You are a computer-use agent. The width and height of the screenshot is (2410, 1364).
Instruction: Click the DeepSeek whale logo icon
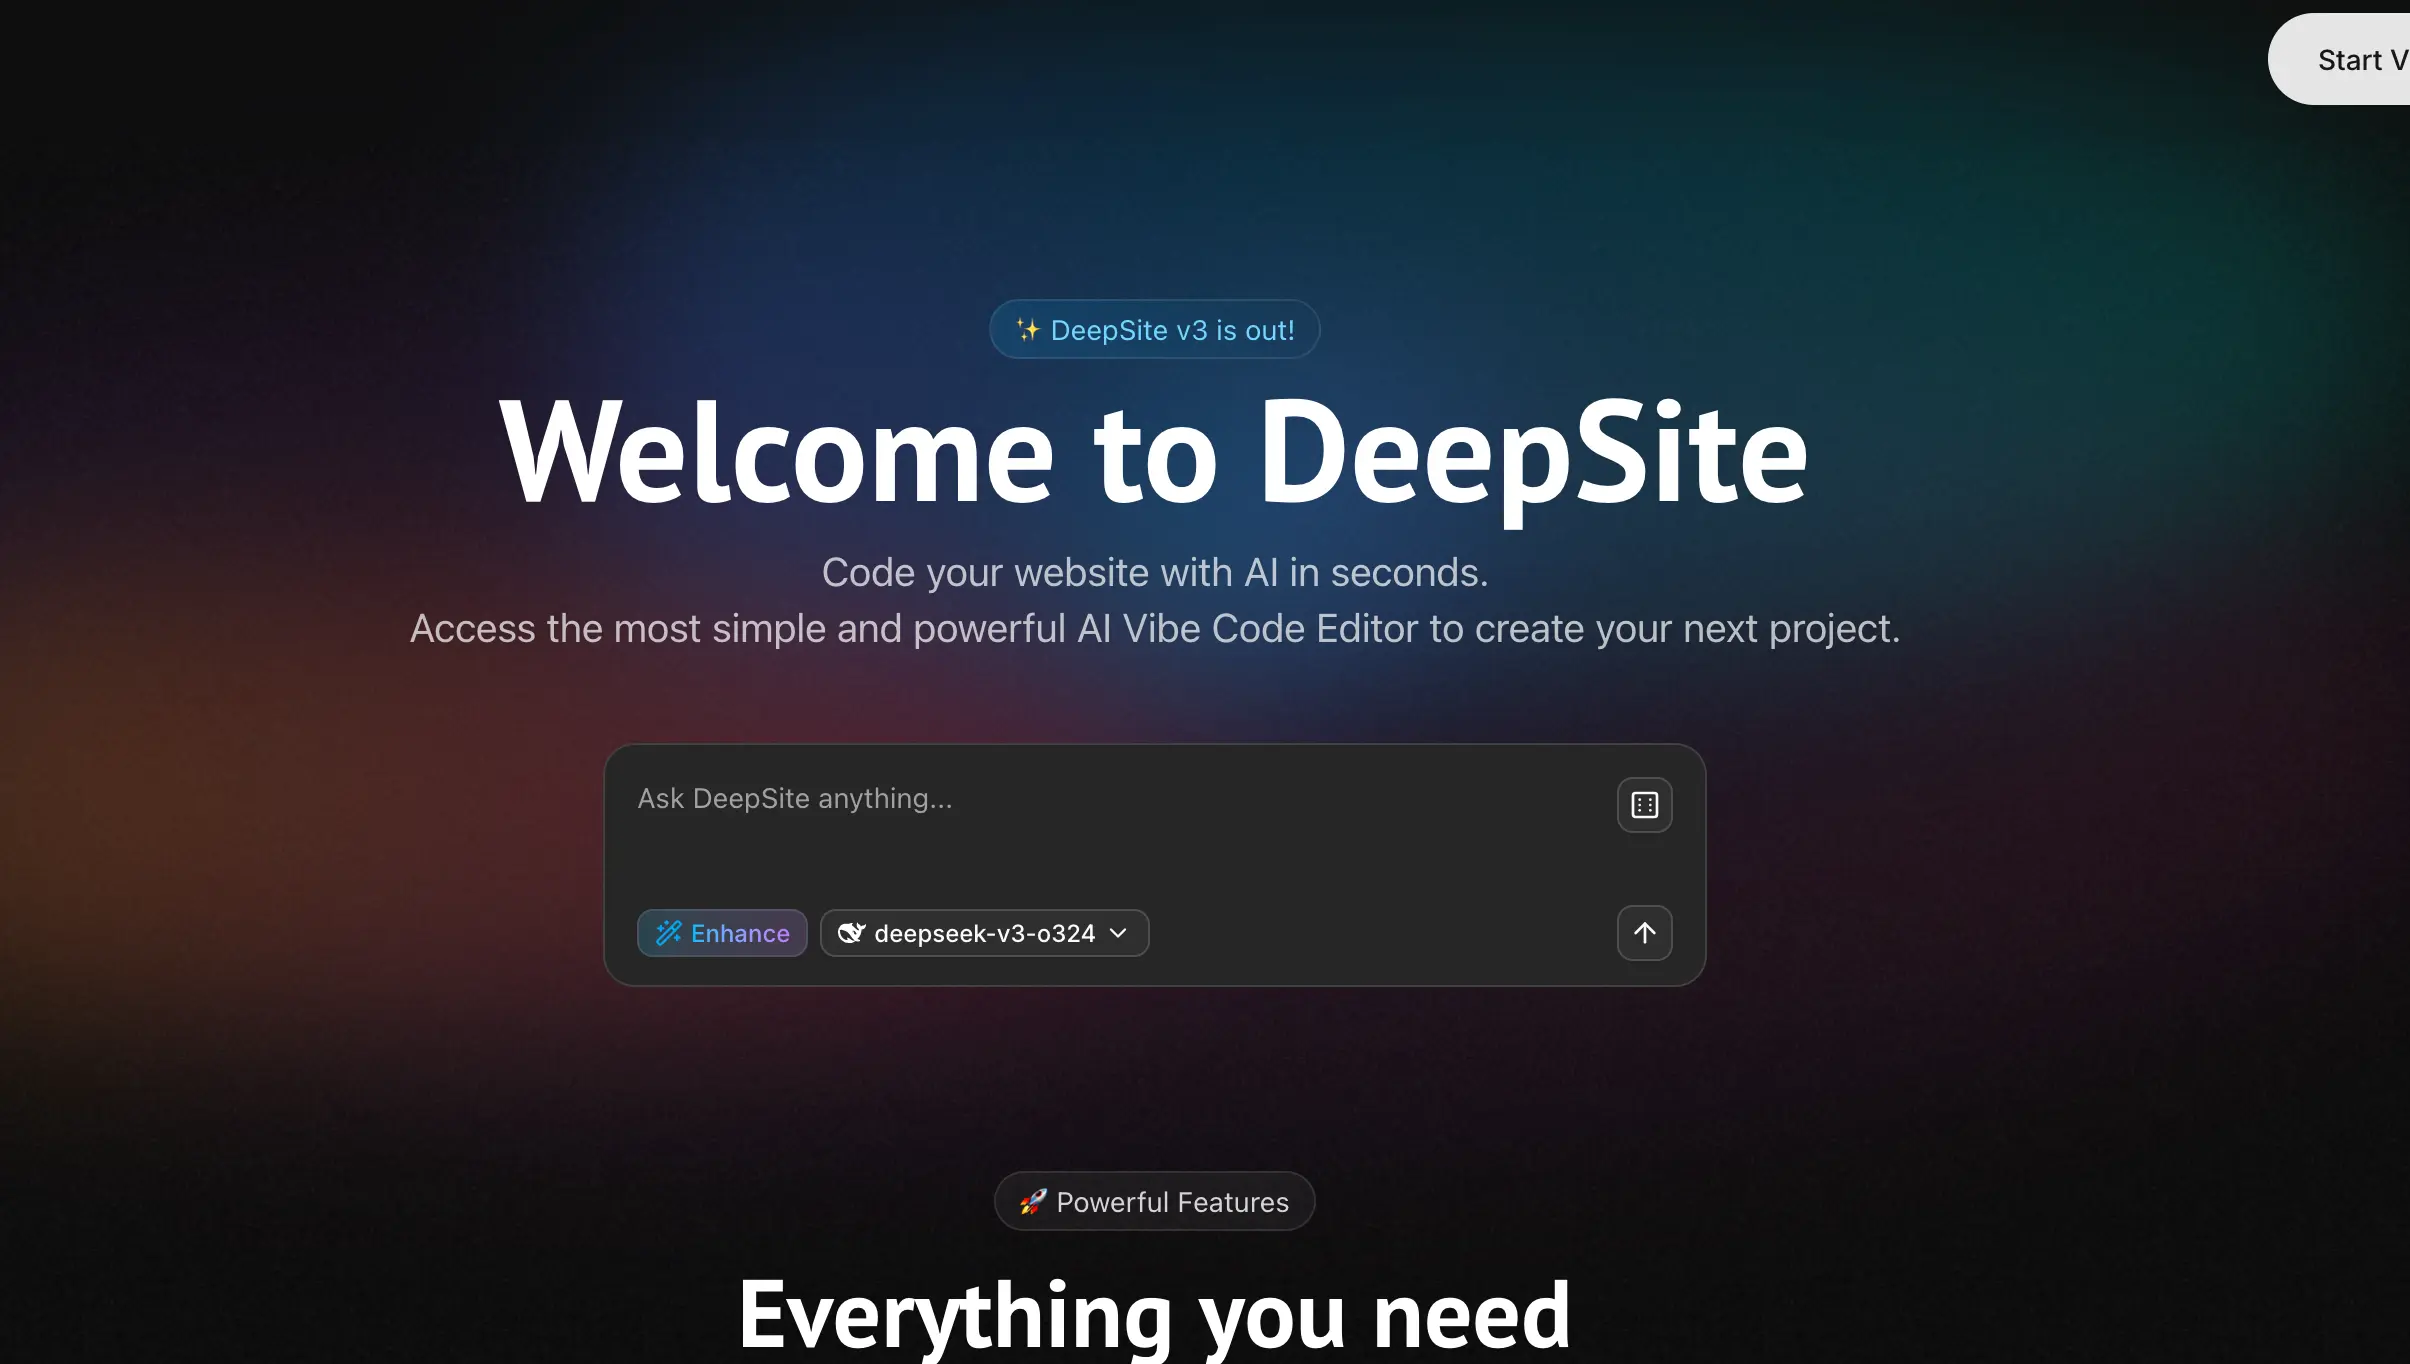[851, 933]
